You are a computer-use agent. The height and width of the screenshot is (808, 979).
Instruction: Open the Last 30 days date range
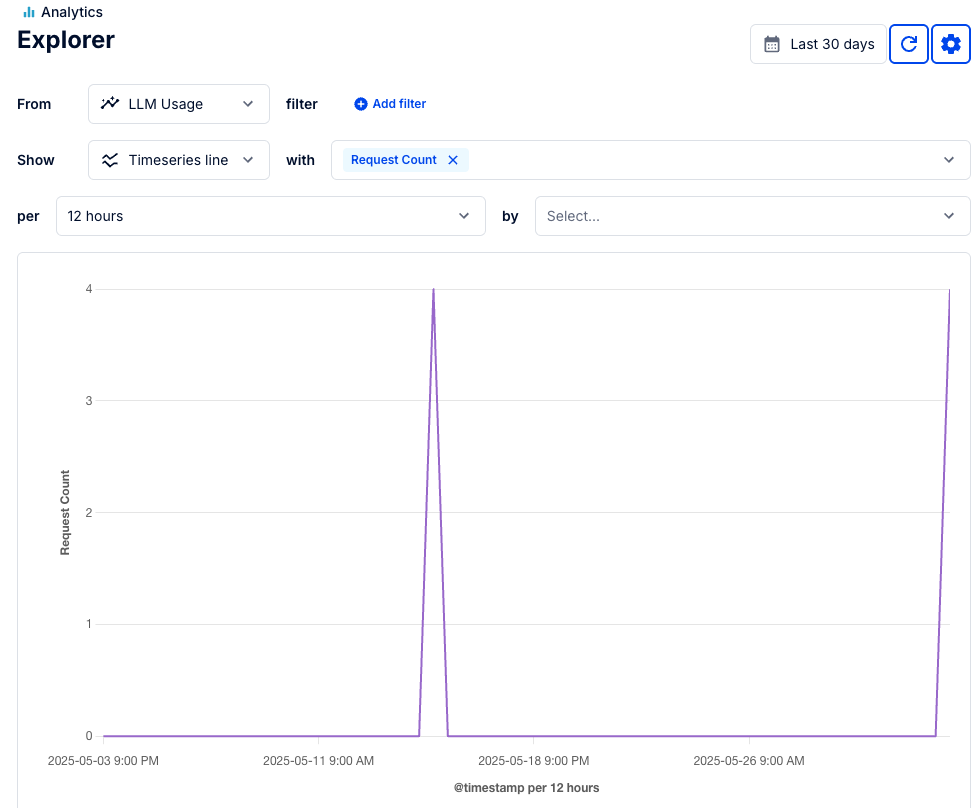point(818,44)
